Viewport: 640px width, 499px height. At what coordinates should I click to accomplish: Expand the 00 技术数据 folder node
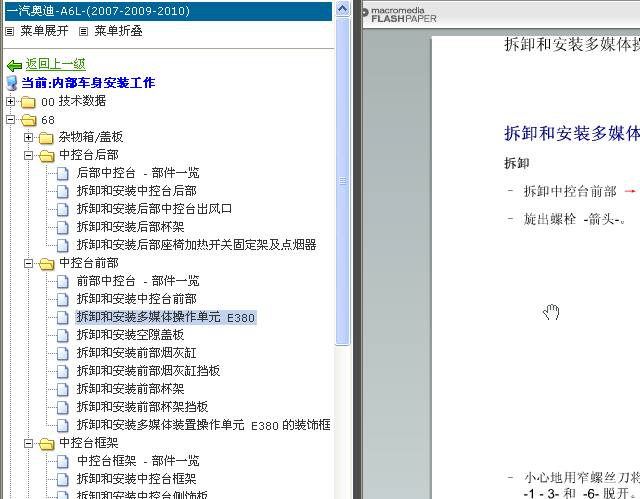[x=11, y=101]
